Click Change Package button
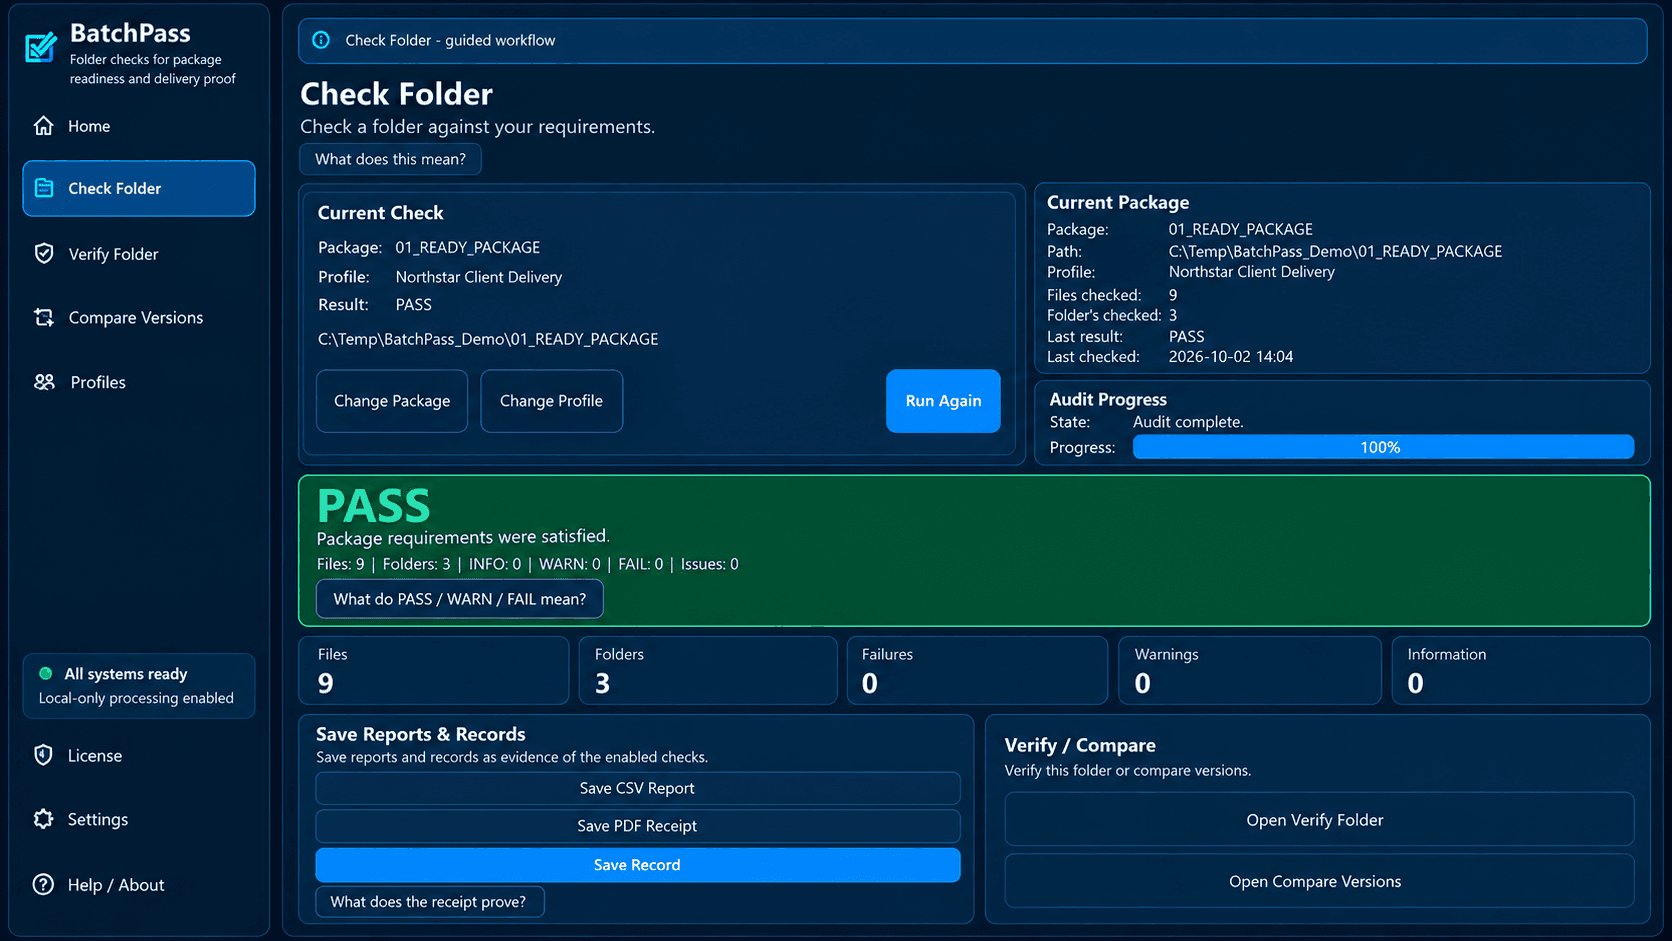 392,401
